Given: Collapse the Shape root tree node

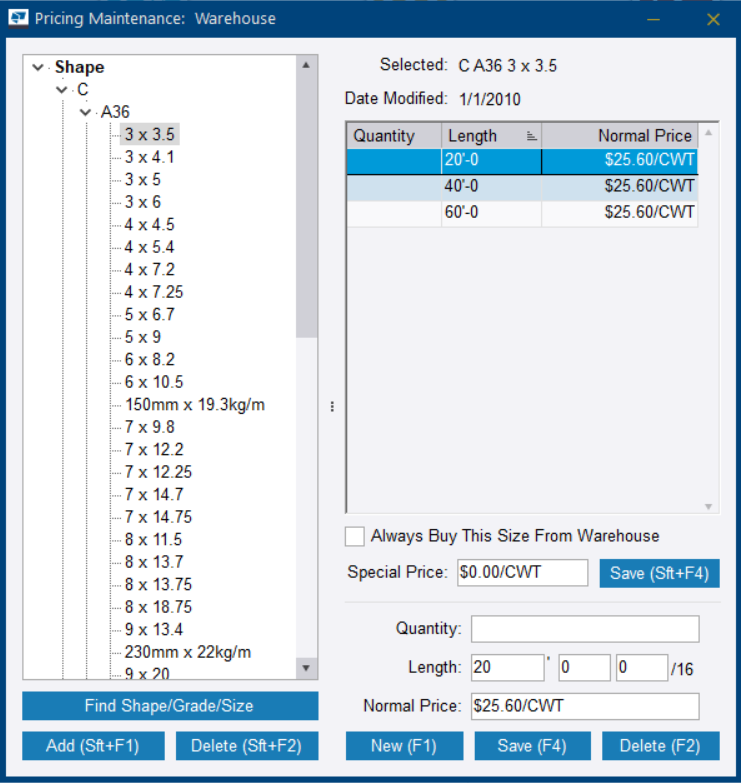Looking at the screenshot, I should [x=38, y=67].
